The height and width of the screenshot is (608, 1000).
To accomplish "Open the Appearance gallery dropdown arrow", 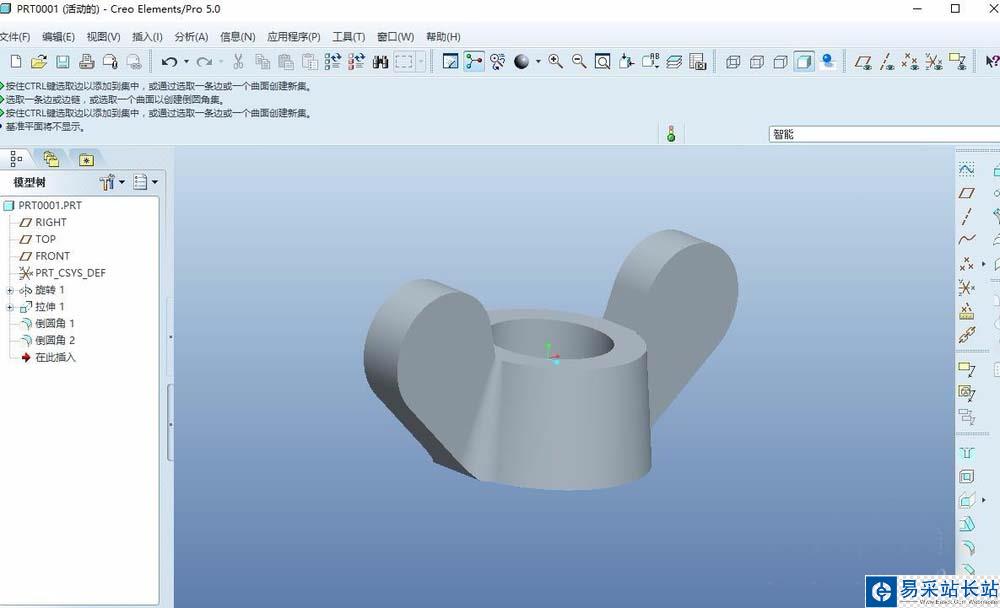I will (x=538, y=62).
